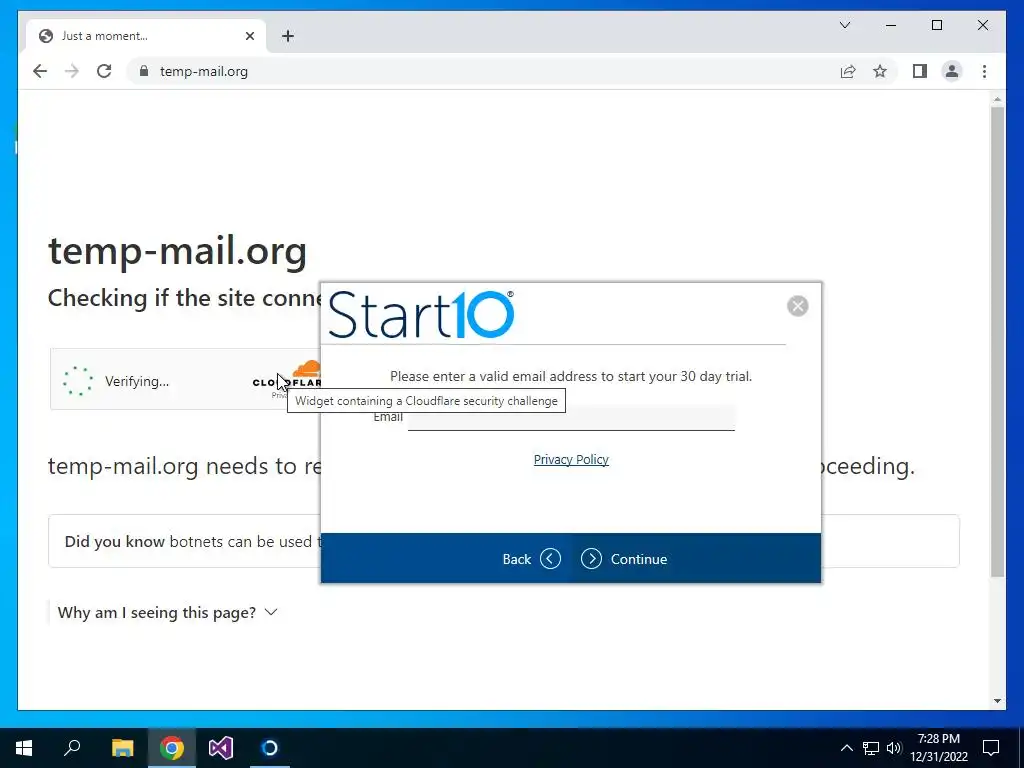Click scrollbar up arrow
Viewport: 1024px width, 768px height.
coord(997,99)
